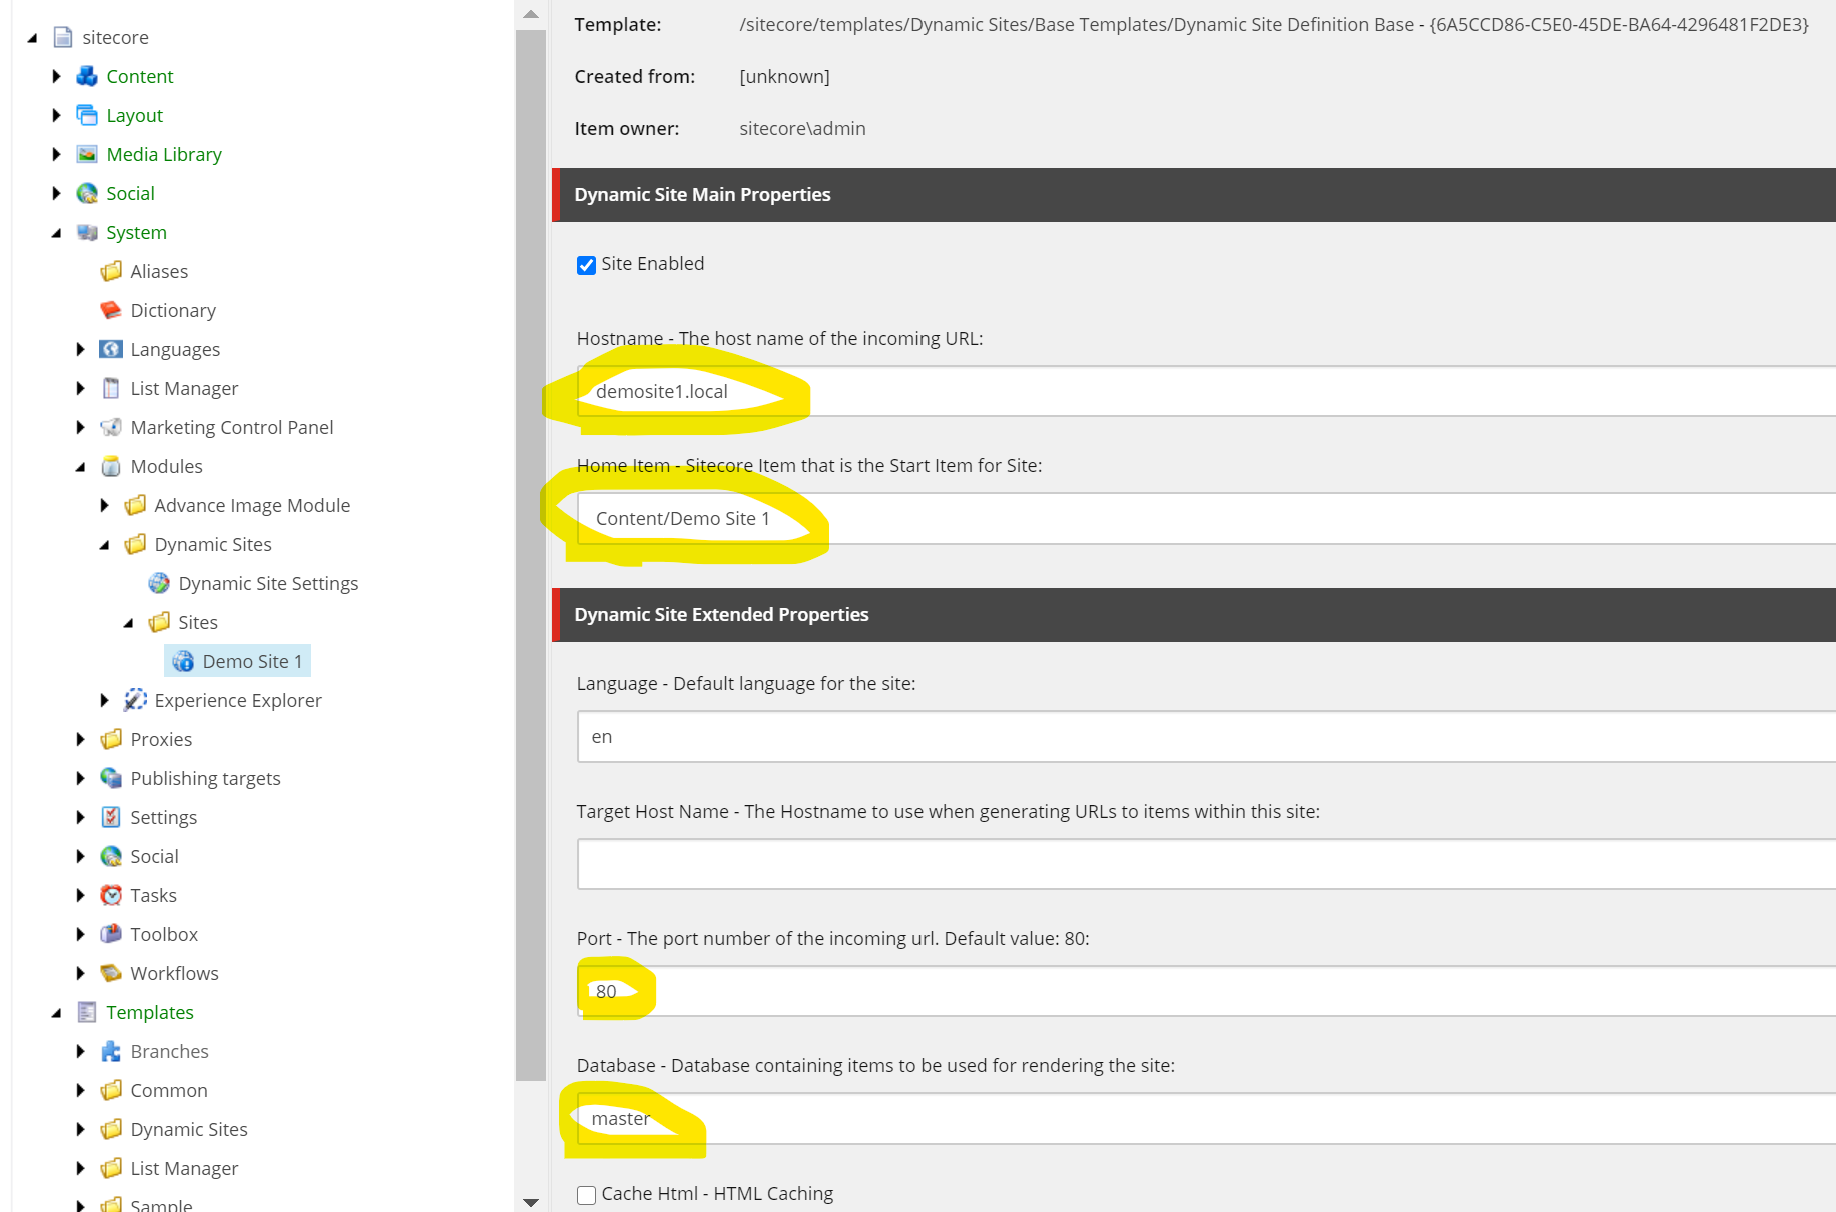Click the Content node icon

(87, 76)
